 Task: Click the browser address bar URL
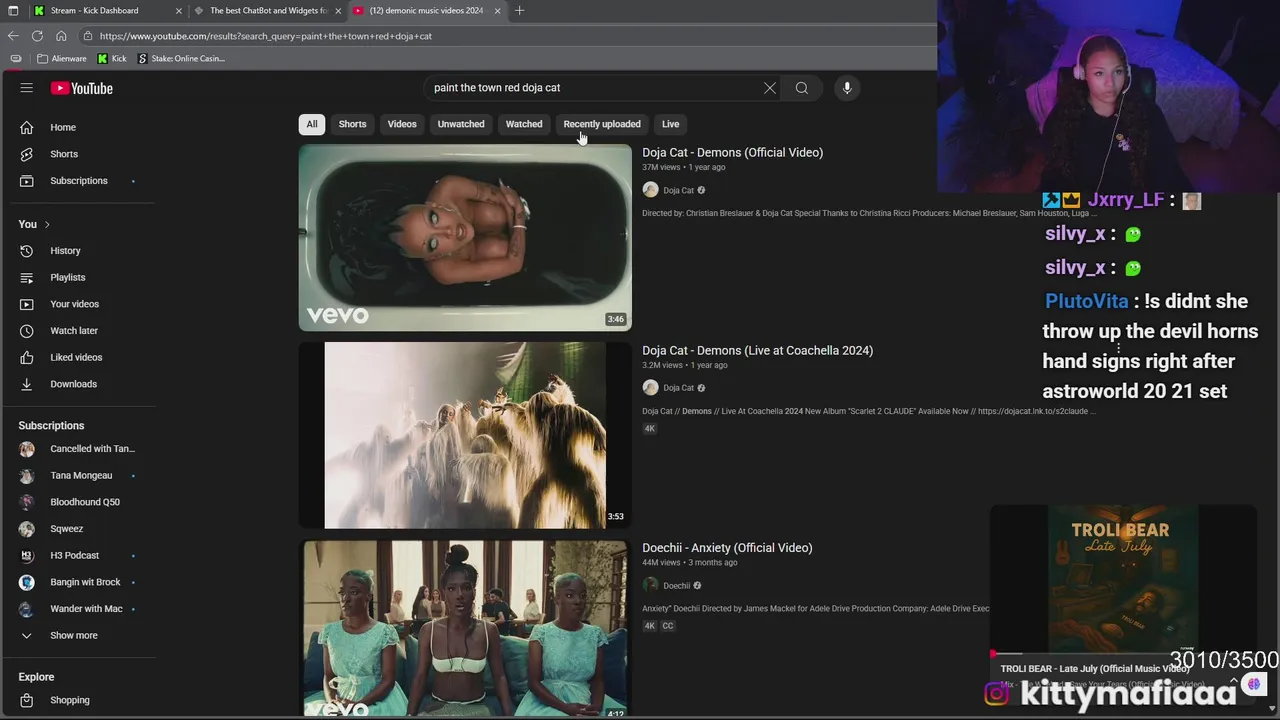[266, 36]
